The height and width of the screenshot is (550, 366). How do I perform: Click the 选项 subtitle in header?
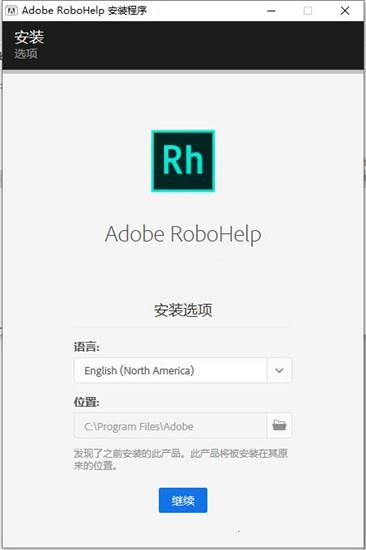pyautogui.click(x=26, y=54)
